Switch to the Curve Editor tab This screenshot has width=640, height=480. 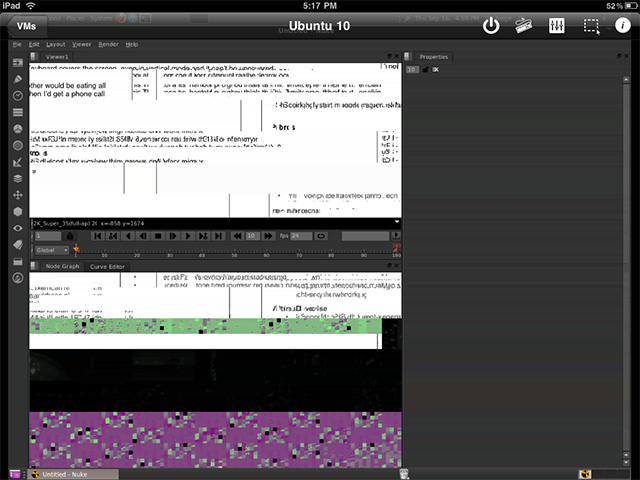107,267
